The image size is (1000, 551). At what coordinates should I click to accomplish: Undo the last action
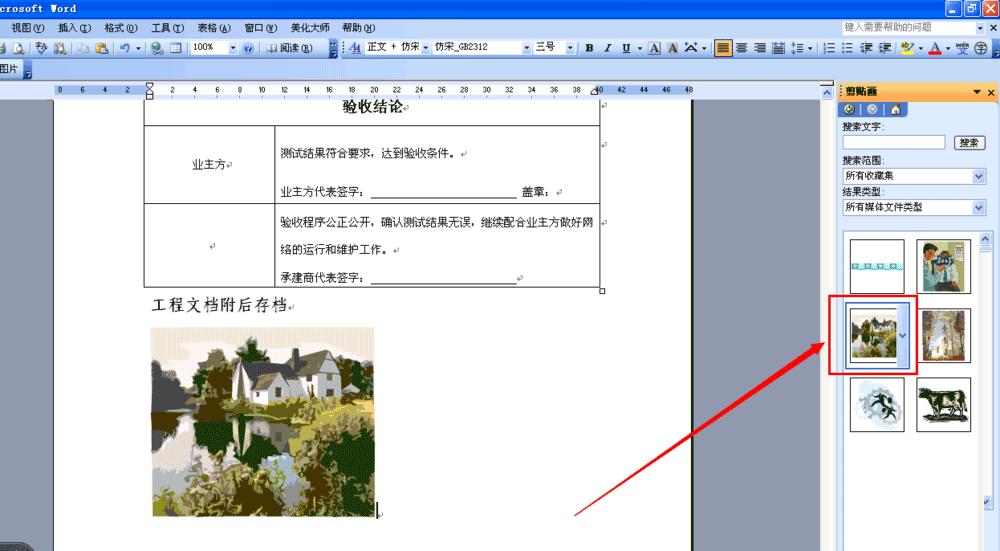(125, 48)
